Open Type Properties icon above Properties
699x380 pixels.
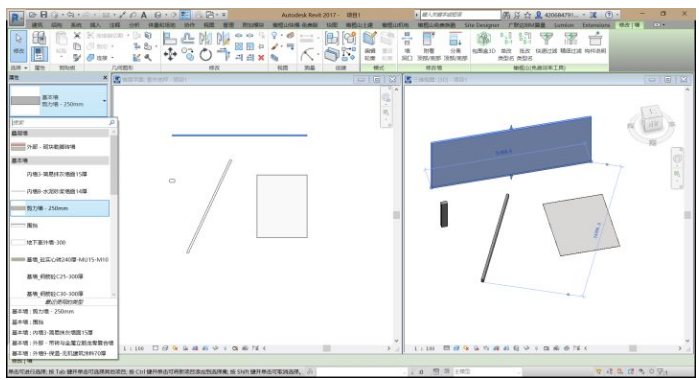click(39, 38)
